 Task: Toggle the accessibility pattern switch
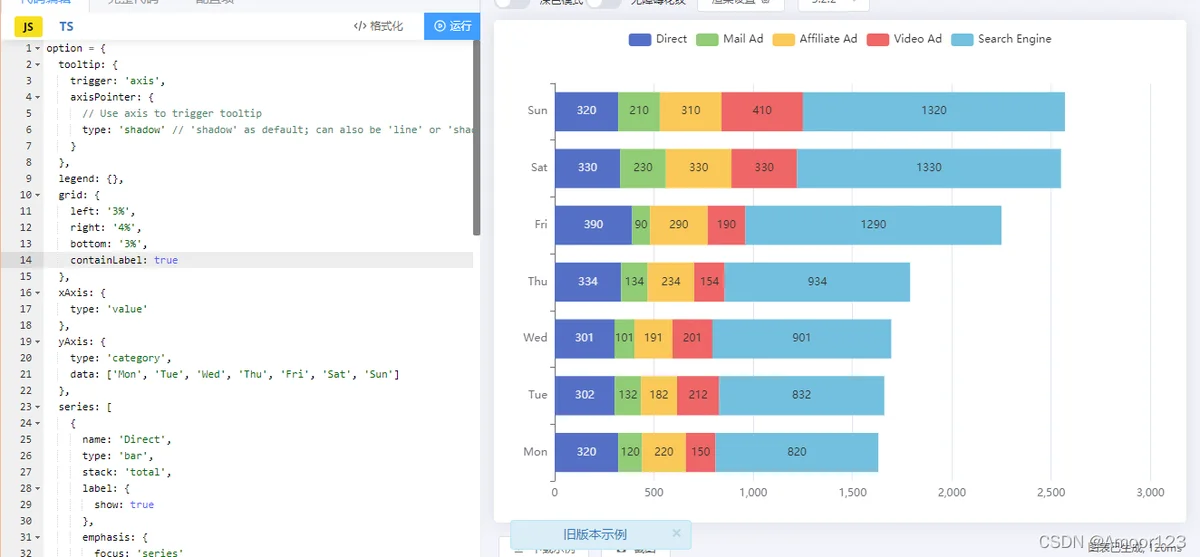(x=604, y=3)
